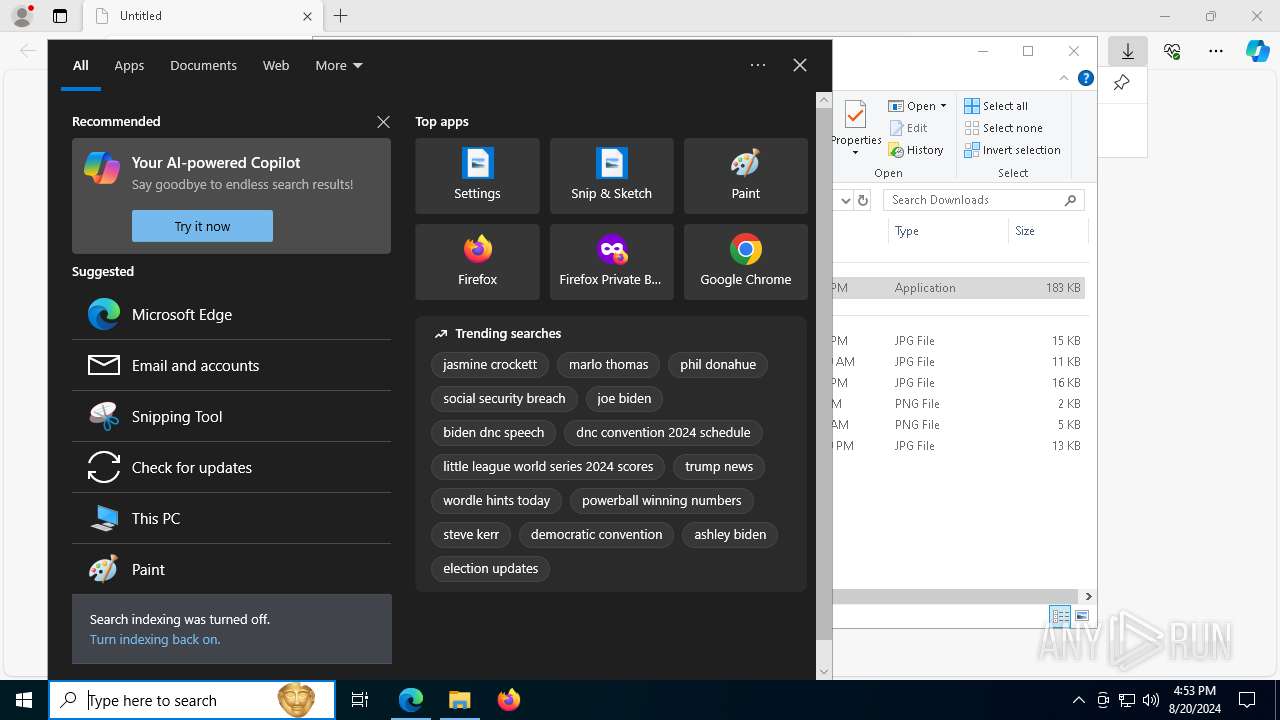
Task: Close the search panel
Action: (800, 65)
